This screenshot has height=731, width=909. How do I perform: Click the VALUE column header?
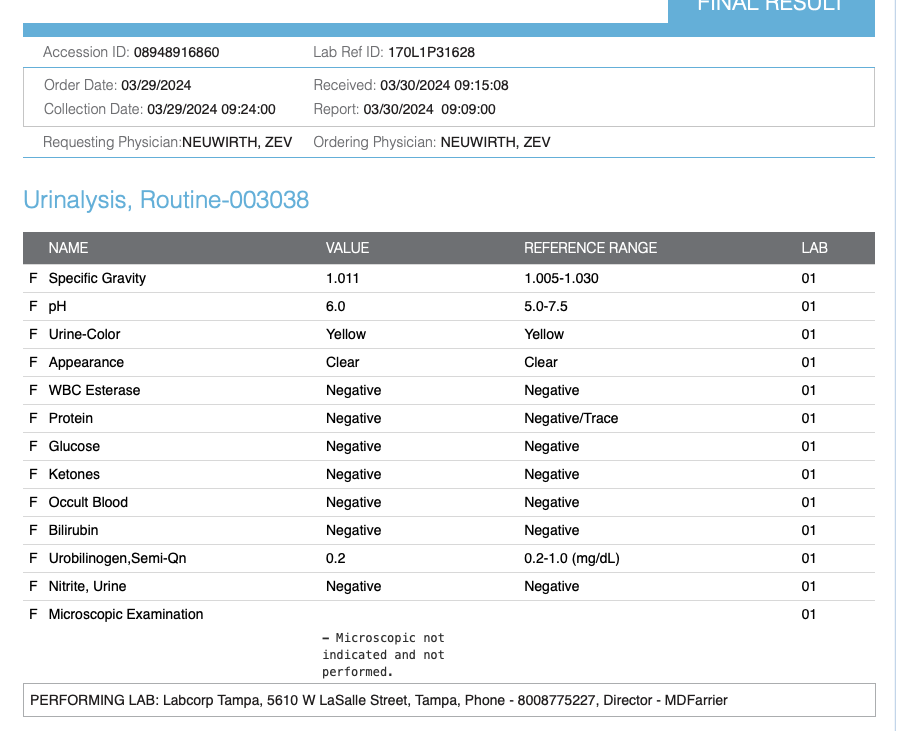point(347,248)
